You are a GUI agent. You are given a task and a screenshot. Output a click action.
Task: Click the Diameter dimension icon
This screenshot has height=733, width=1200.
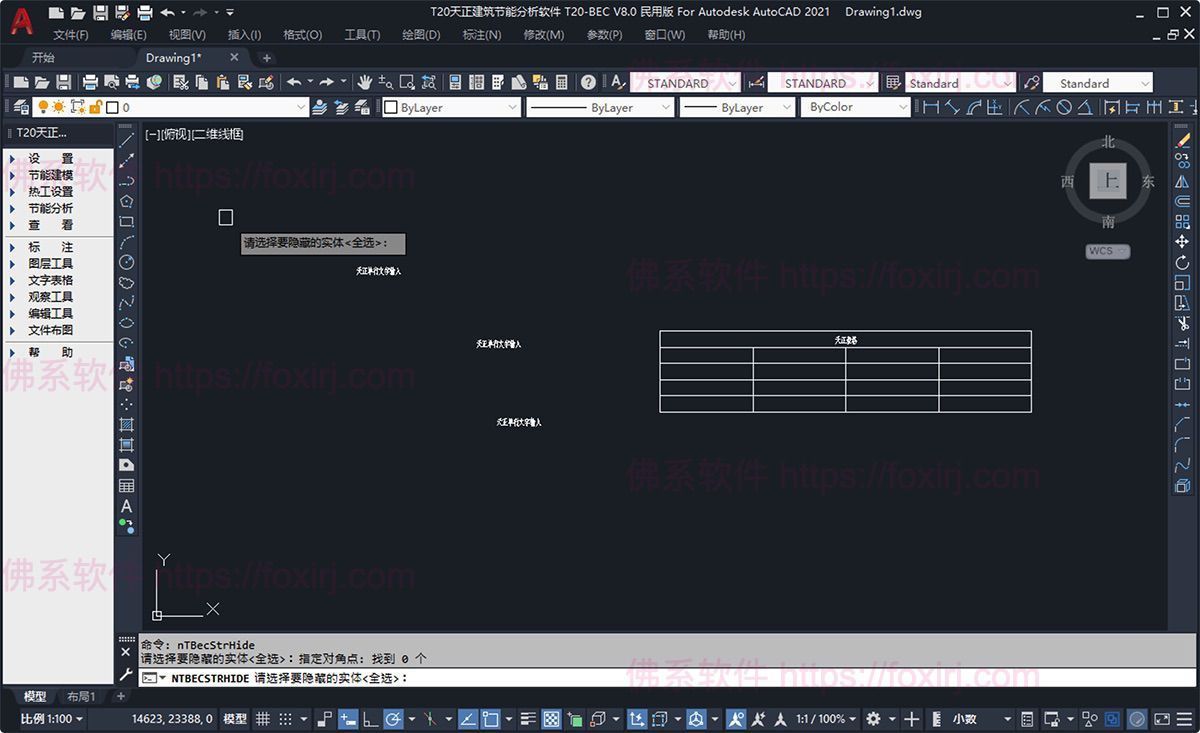(x=1064, y=107)
